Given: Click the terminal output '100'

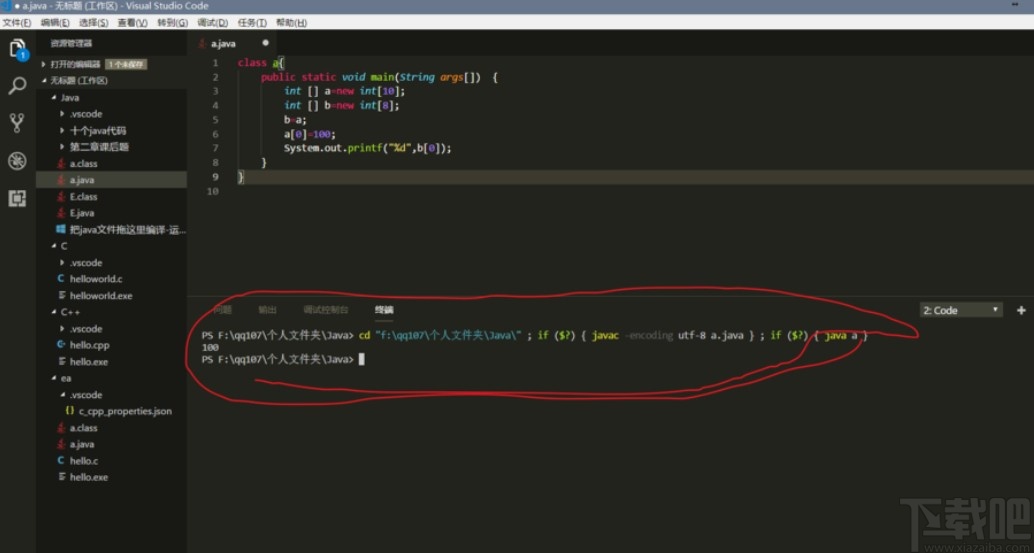Looking at the screenshot, I should click(x=210, y=347).
